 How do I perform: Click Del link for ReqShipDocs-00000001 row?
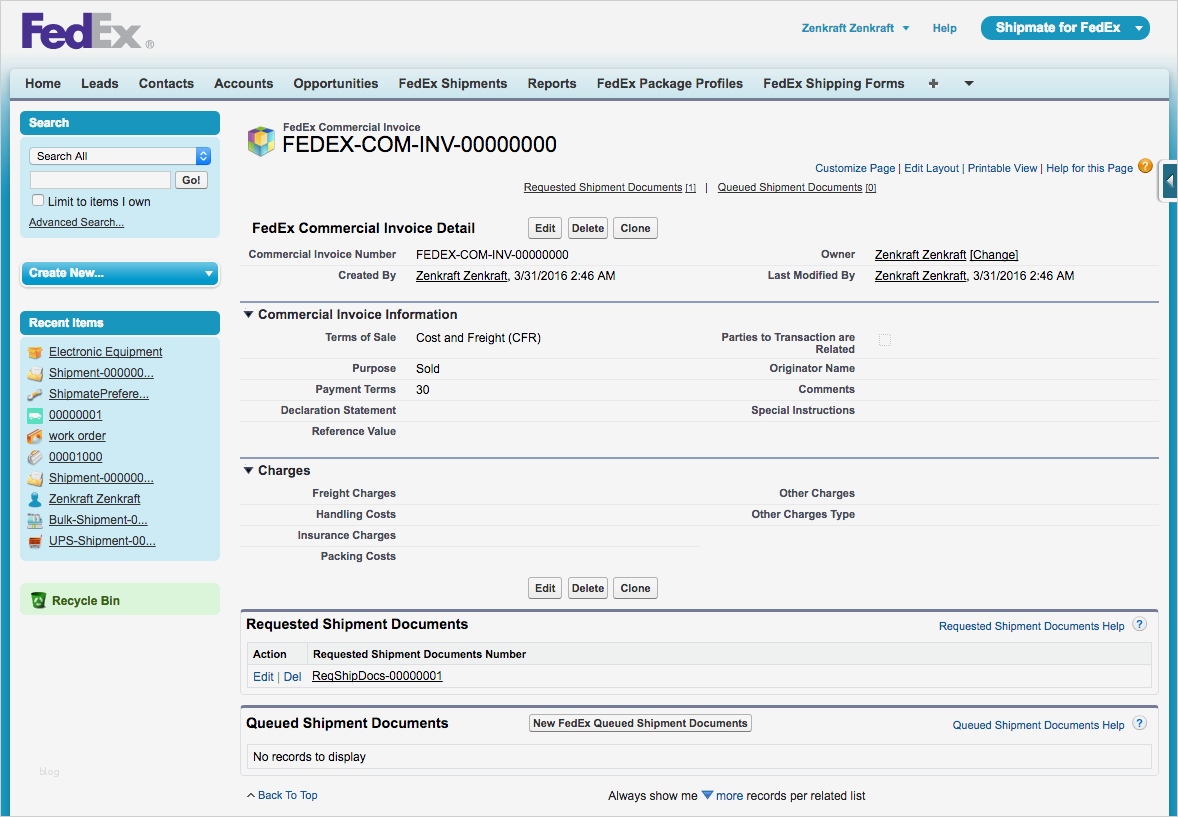pyautogui.click(x=292, y=676)
